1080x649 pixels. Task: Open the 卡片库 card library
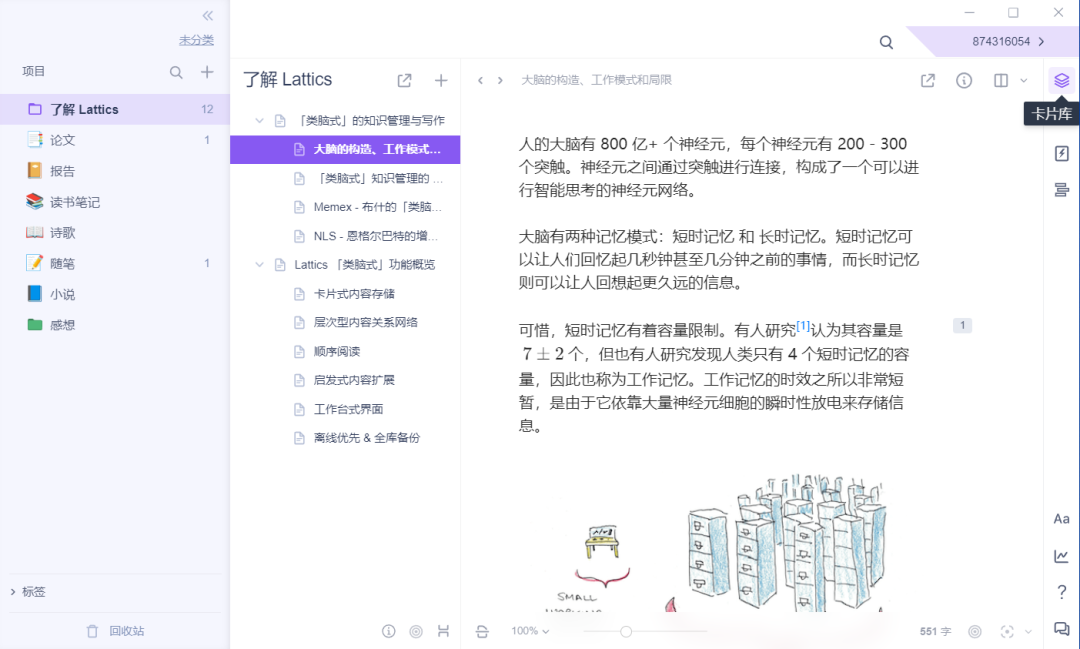coord(1061,81)
